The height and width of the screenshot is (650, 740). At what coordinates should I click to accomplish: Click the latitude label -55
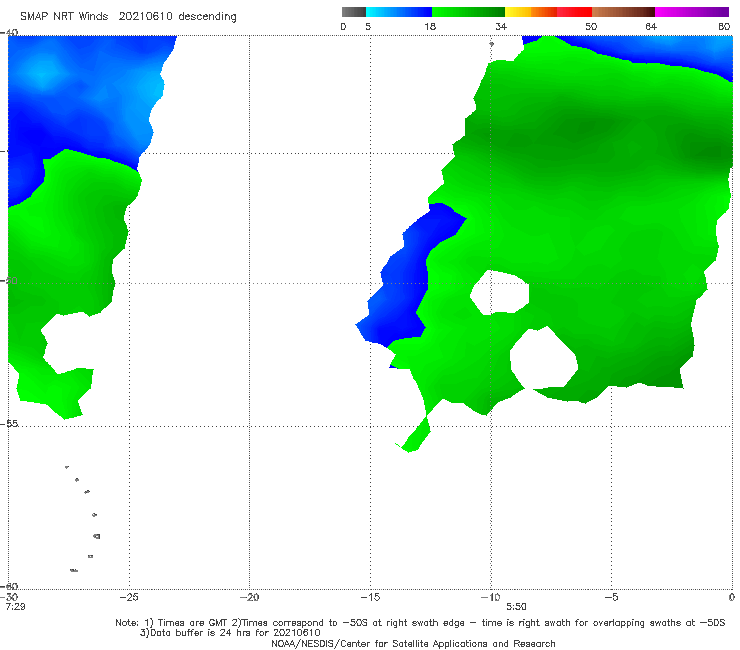point(10,423)
